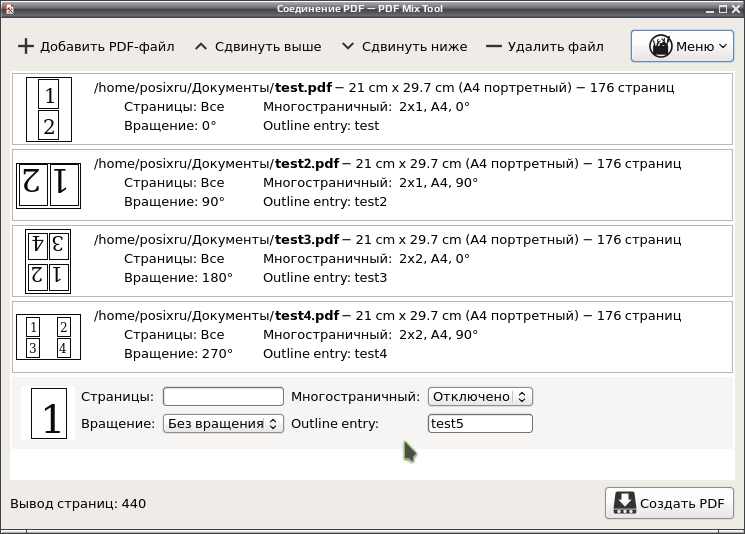The image size is (745, 534).
Task: Click the Remove file (Удалить файл) button
Action: [545, 47]
